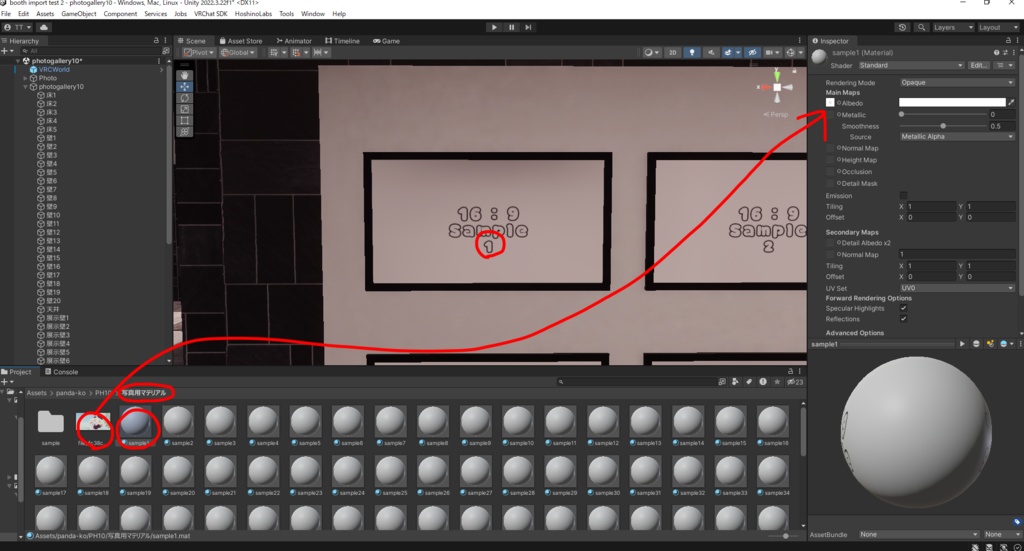Toggle scene effects (skybox, fog)
The width and height of the screenshot is (1024, 551).
point(728,52)
